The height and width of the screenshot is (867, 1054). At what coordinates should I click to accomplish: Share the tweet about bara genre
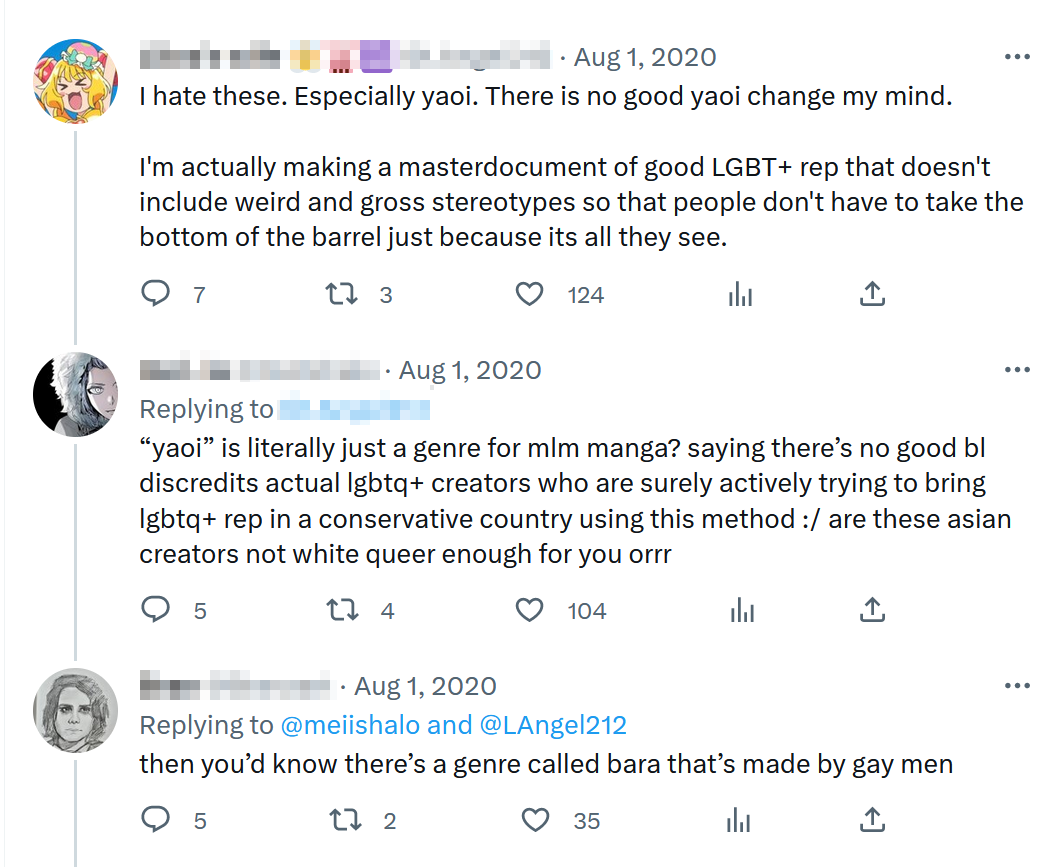pos(872,820)
